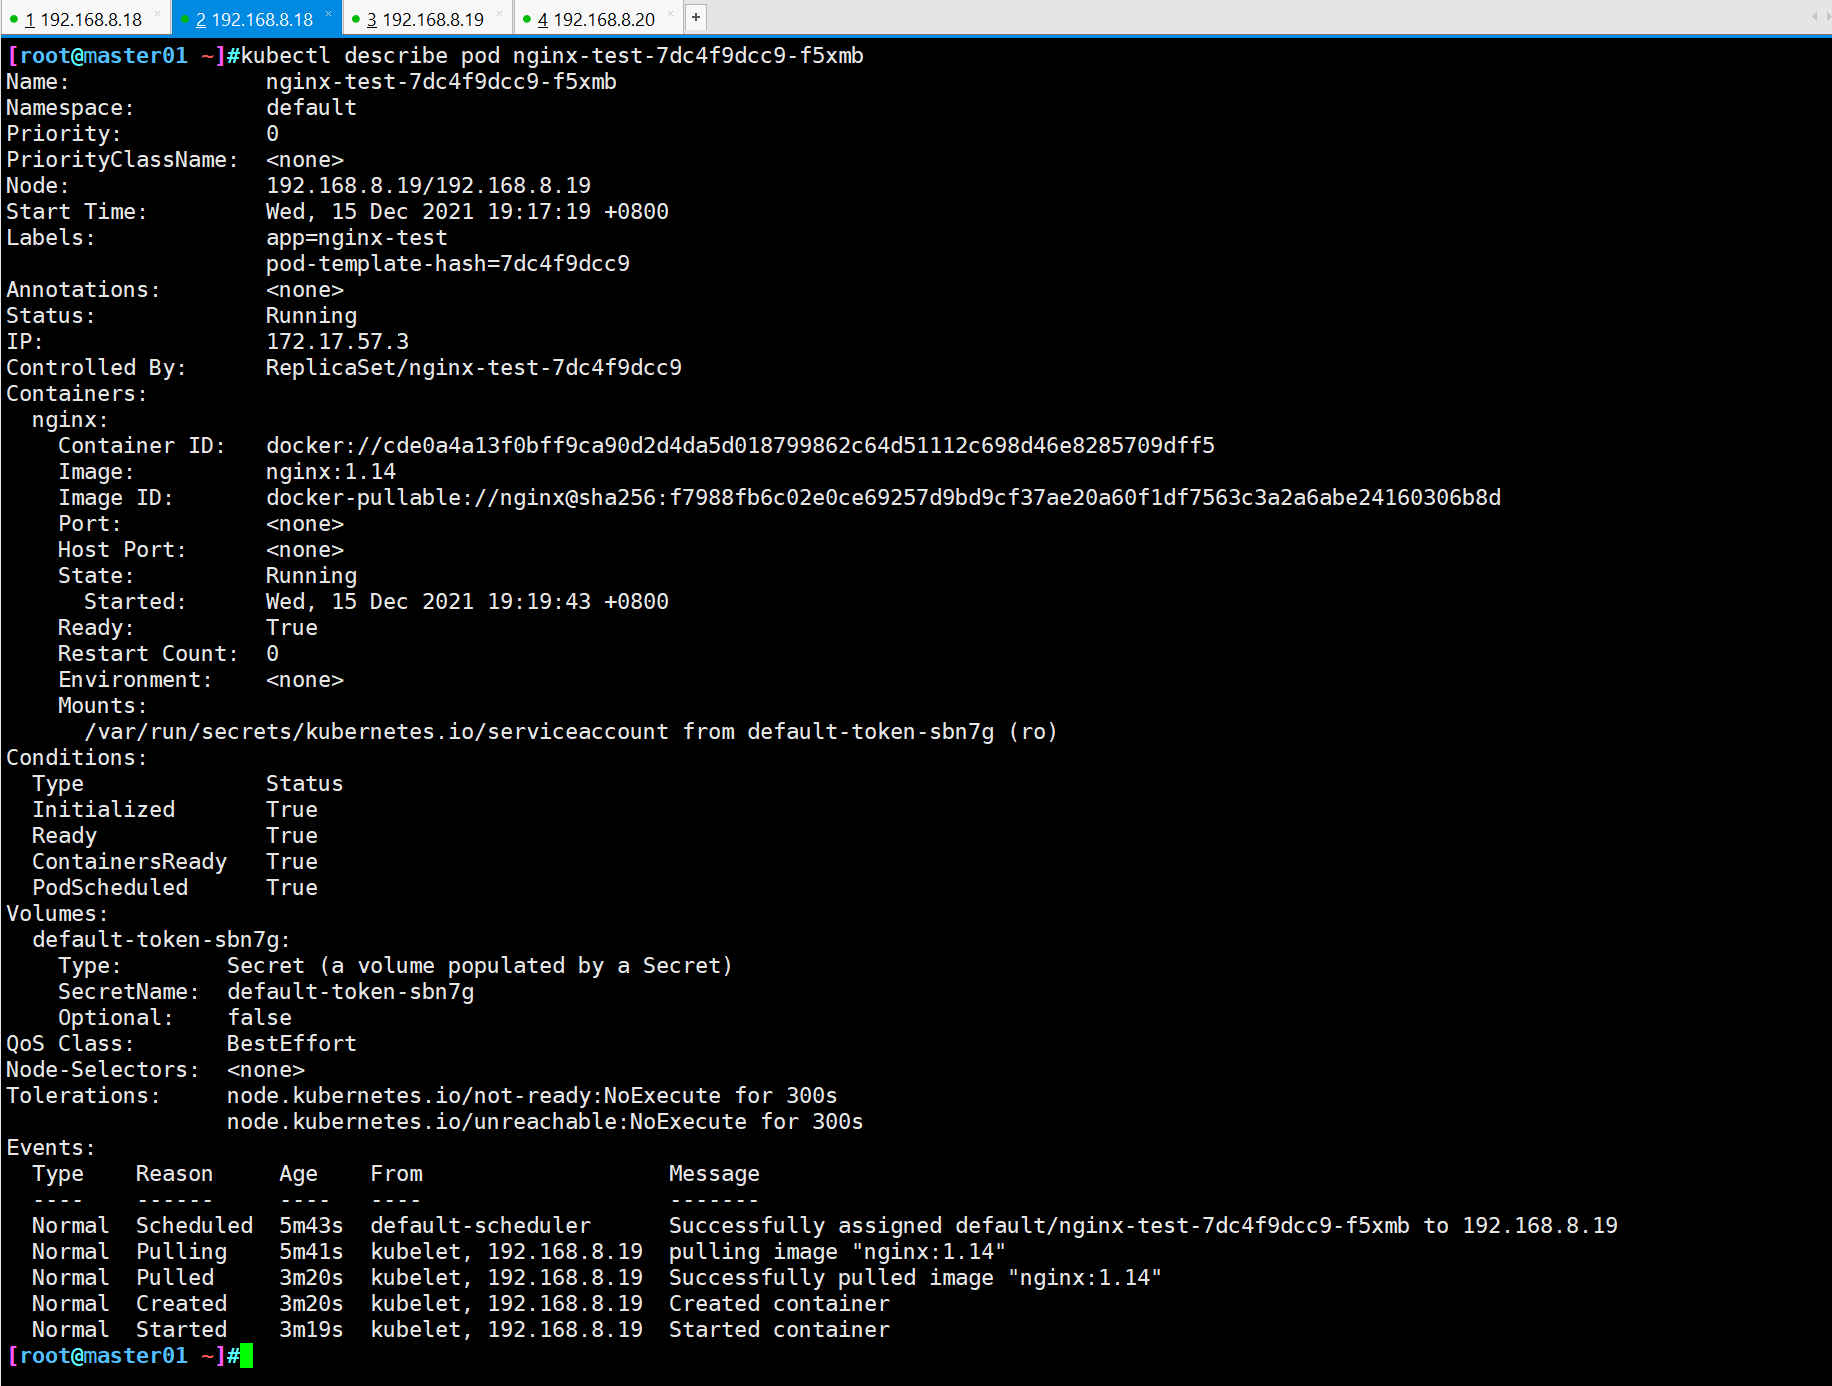Image resolution: width=1832 pixels, height=1386 pixels.
Task: Click the not-ready:NoExecute toleration line
Action: [x=532, y=1096]
